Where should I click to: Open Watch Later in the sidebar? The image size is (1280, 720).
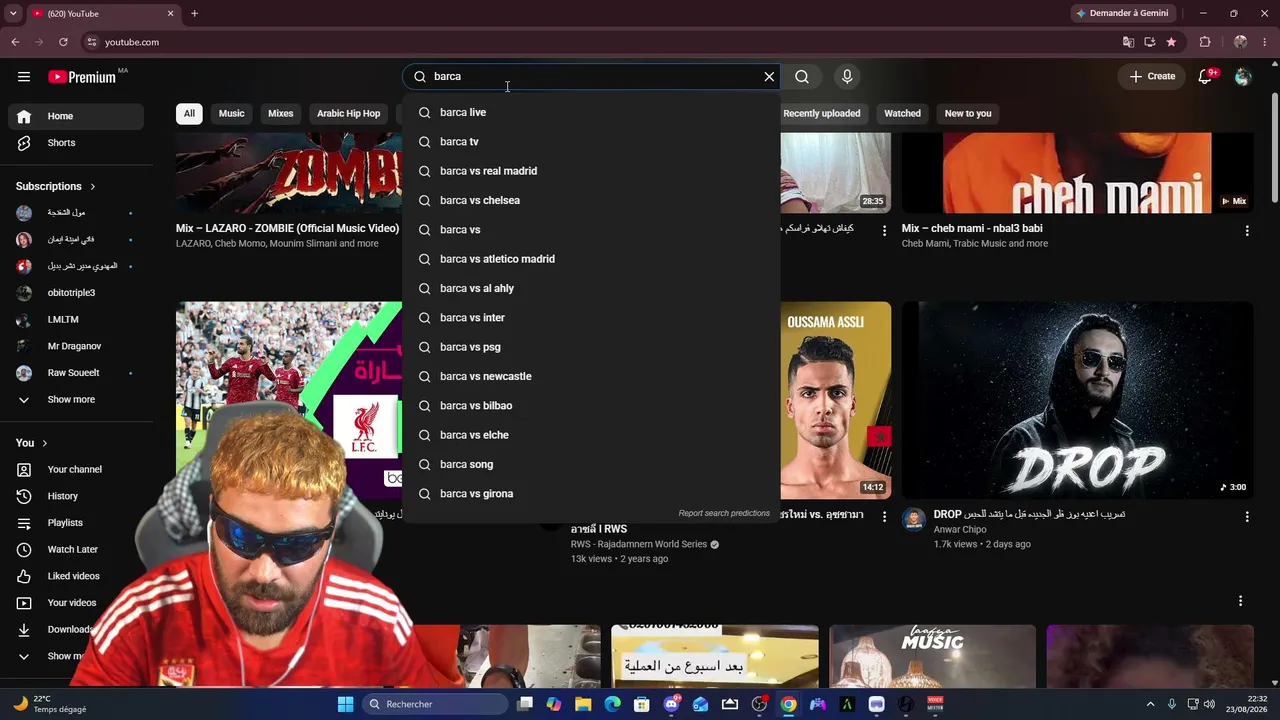click(x=76, y=550)
